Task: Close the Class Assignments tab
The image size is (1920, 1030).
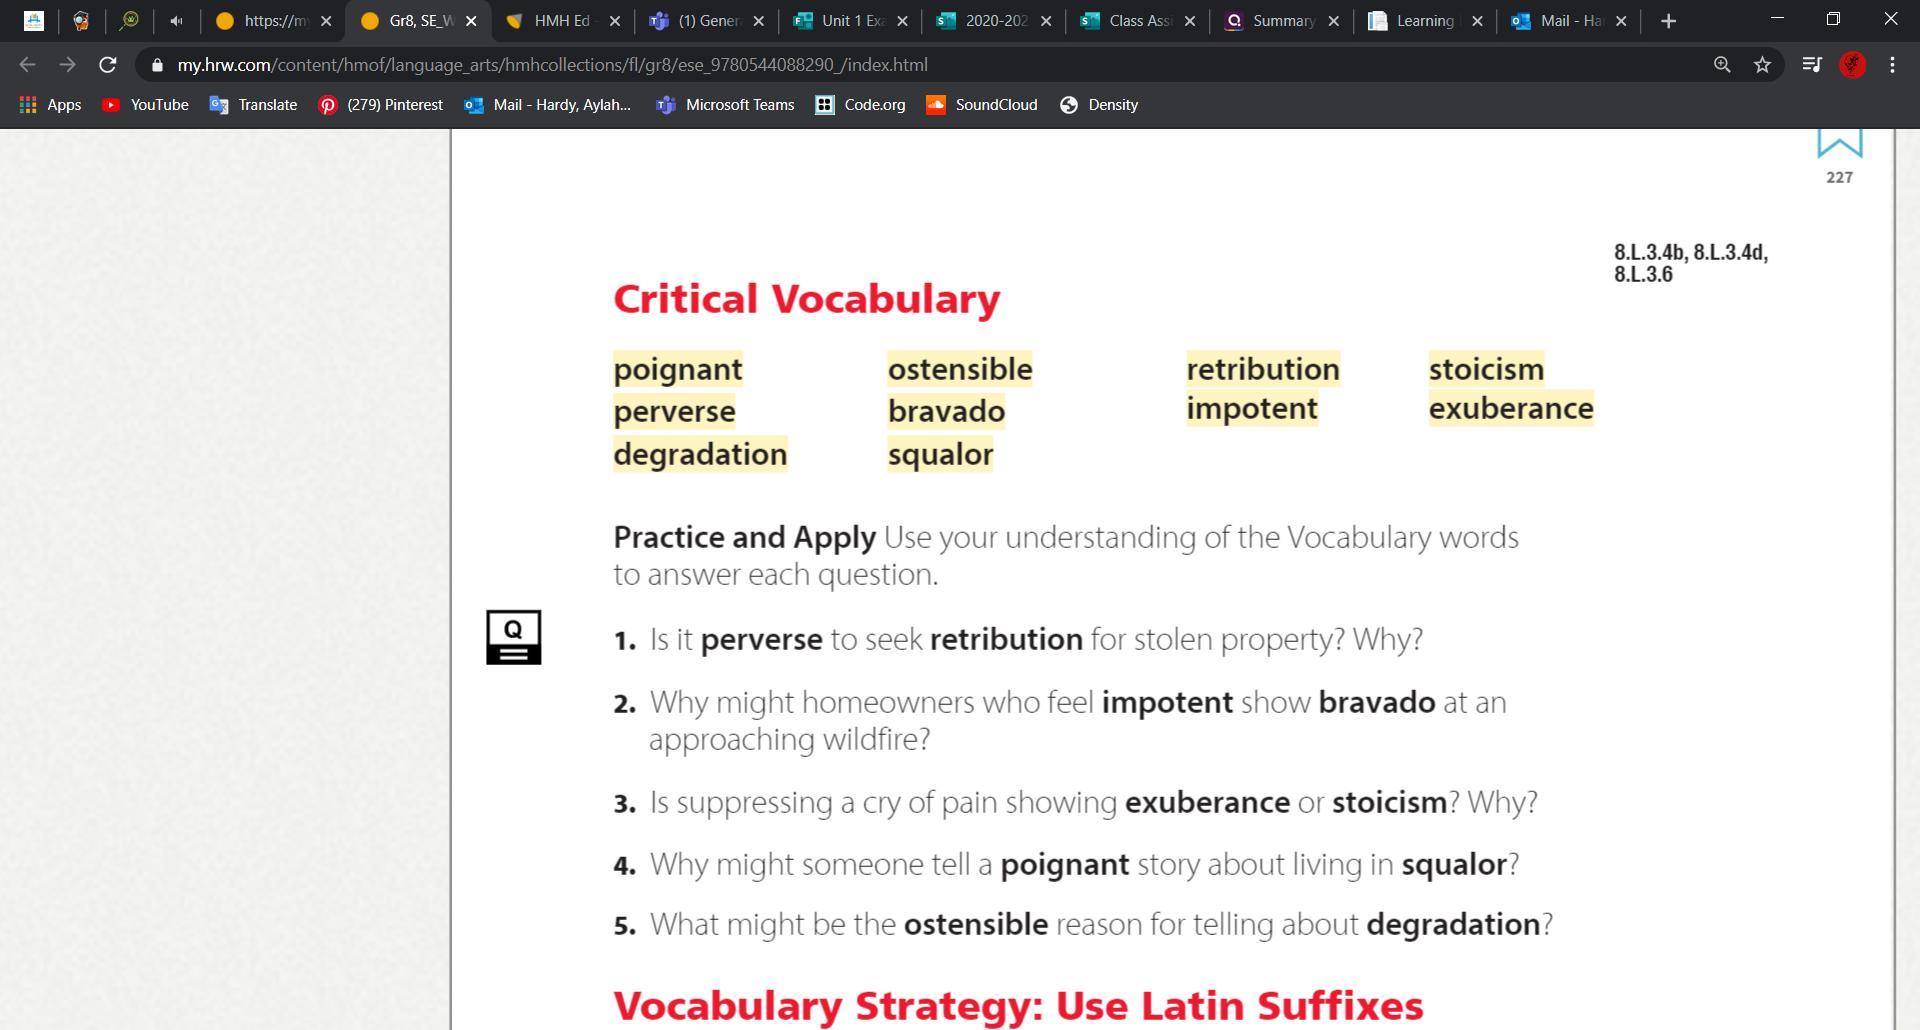Action: 1190,21
